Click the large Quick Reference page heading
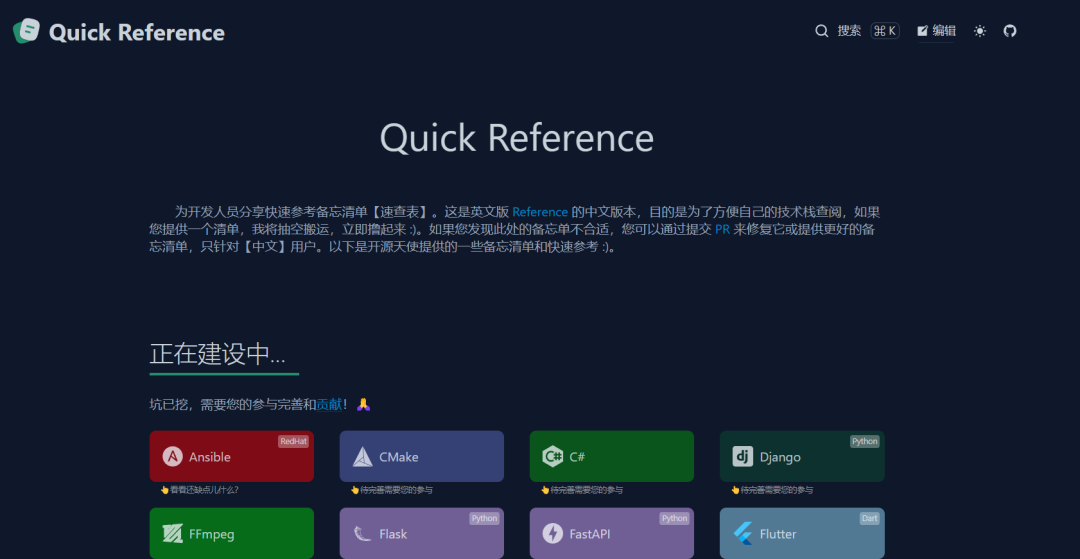This screenshot has width=1080, height=559. point(517,138)
